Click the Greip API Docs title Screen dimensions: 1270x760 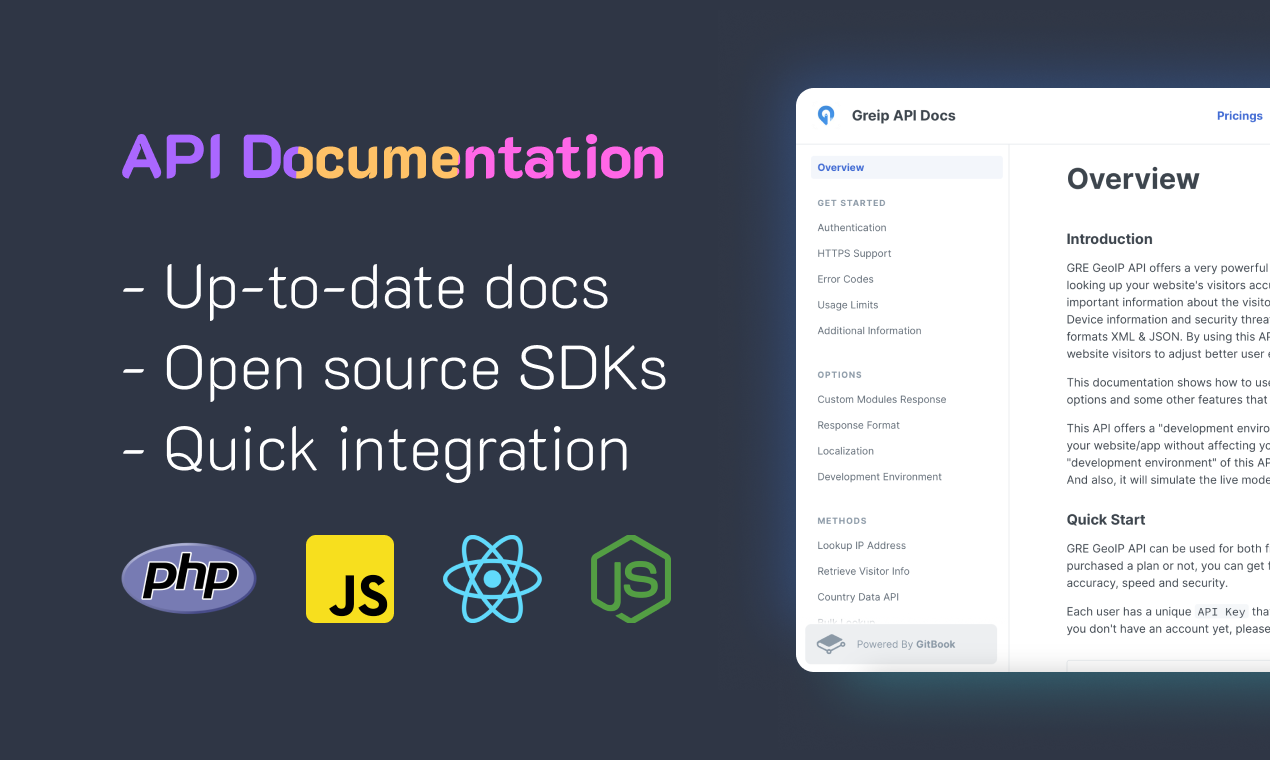pyautogui.click(x=903, y=116)
